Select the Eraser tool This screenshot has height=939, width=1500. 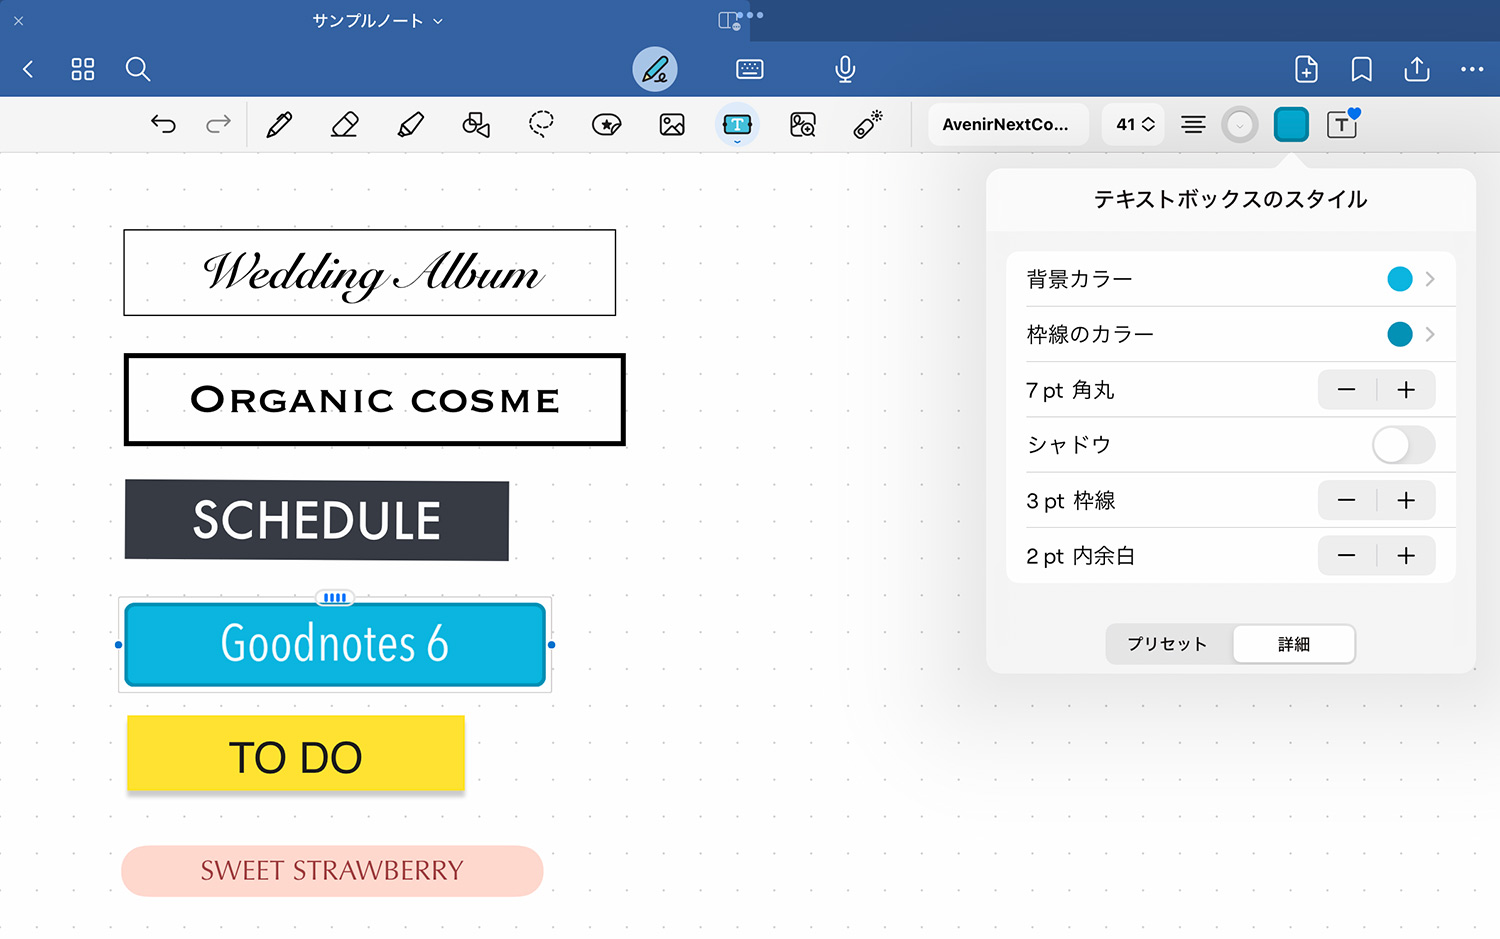(344, 124)
